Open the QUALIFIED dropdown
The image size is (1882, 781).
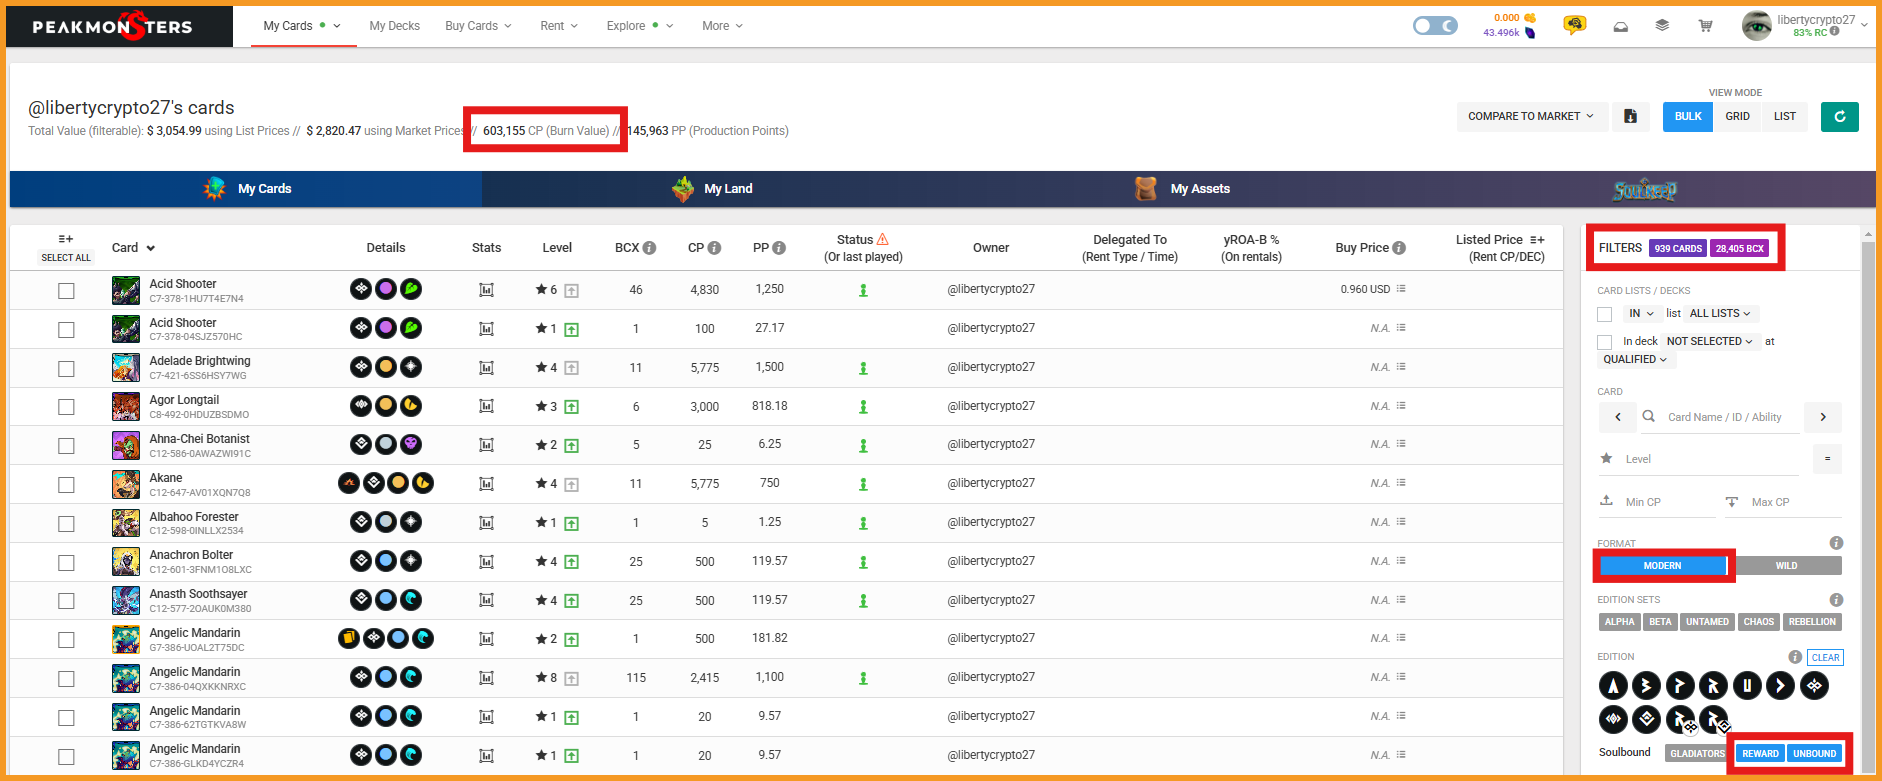point(1635,360)
